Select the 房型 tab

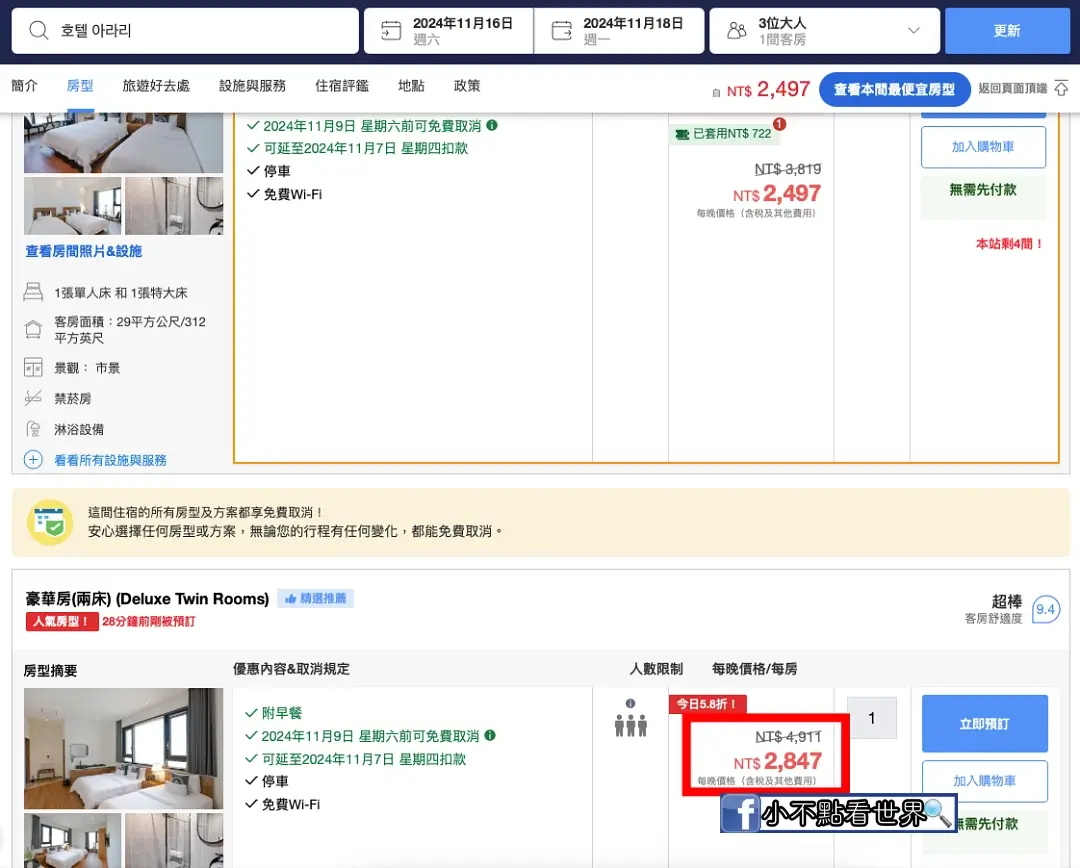(x=80, y=85)
